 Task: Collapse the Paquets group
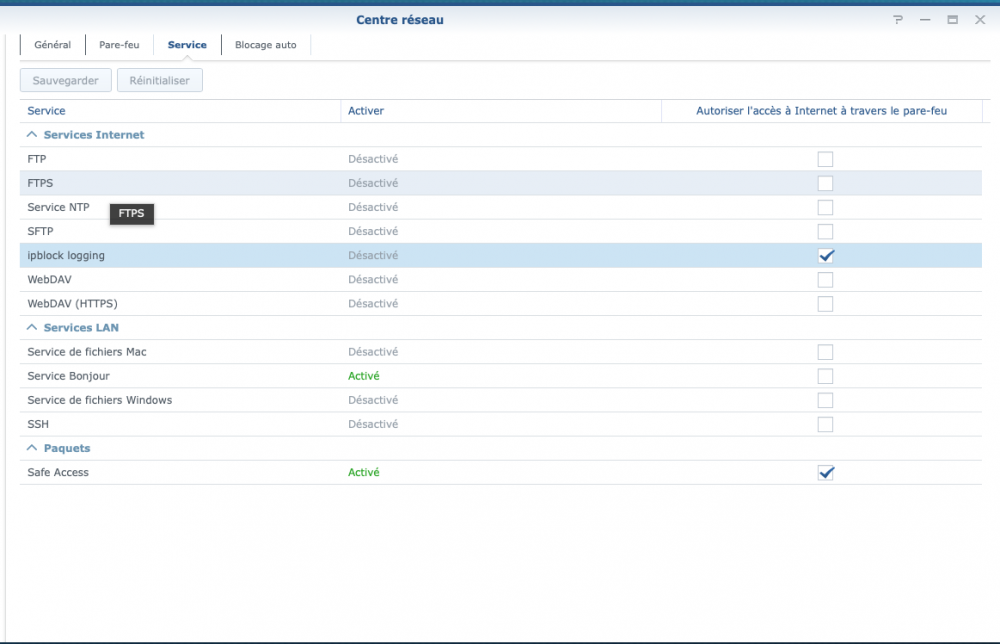click(x=32, y=448)
